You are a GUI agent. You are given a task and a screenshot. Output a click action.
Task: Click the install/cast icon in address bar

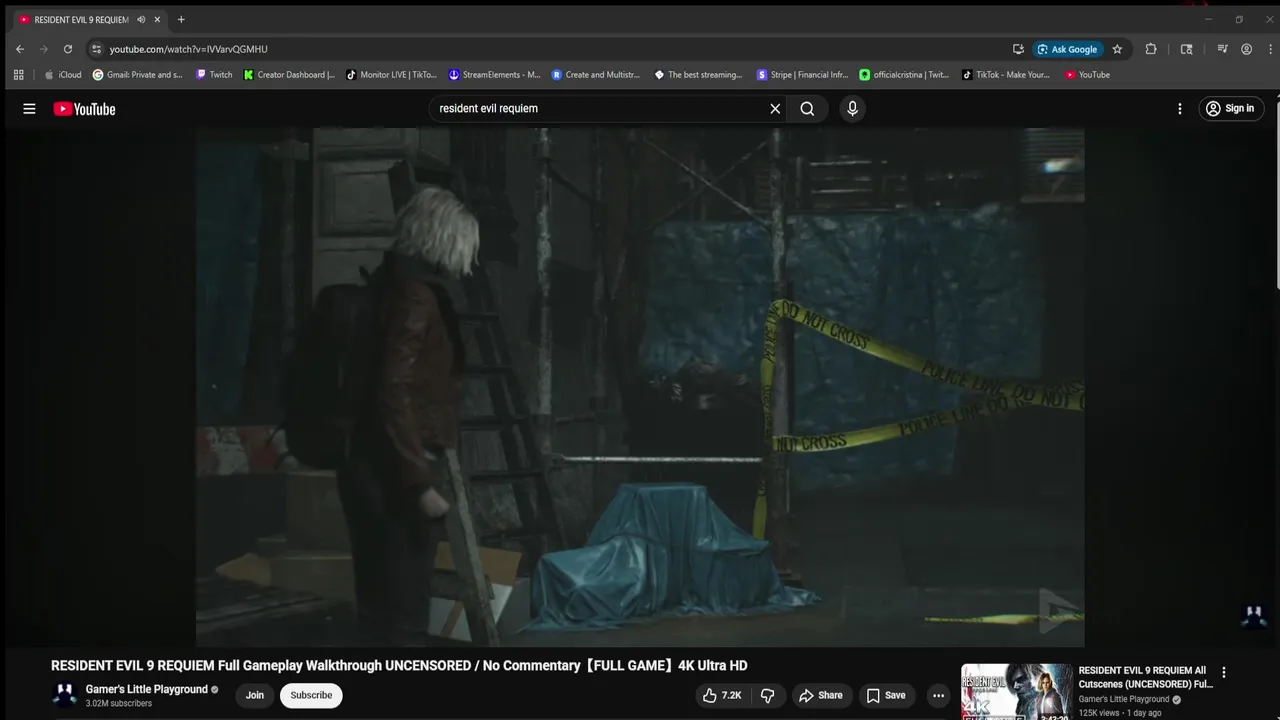[1018, 49]
